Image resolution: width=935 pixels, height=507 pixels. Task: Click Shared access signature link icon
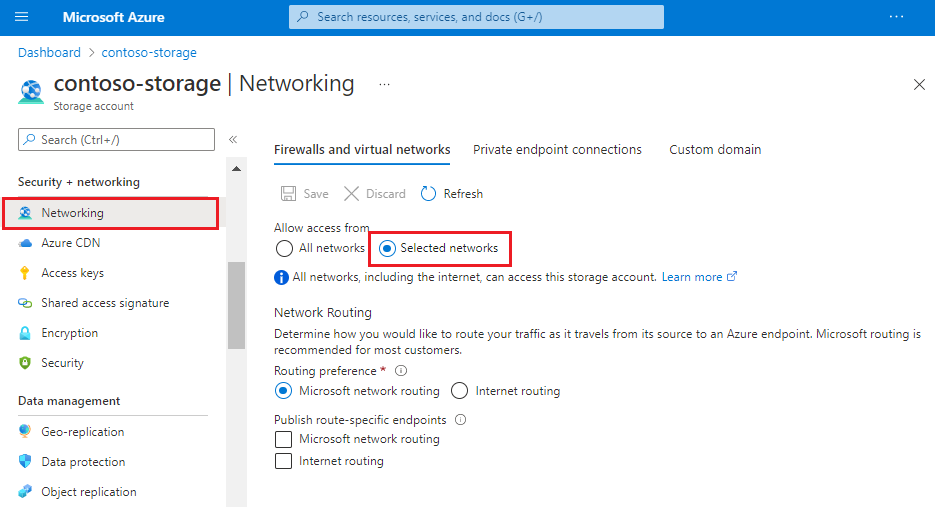coord(25,303)
